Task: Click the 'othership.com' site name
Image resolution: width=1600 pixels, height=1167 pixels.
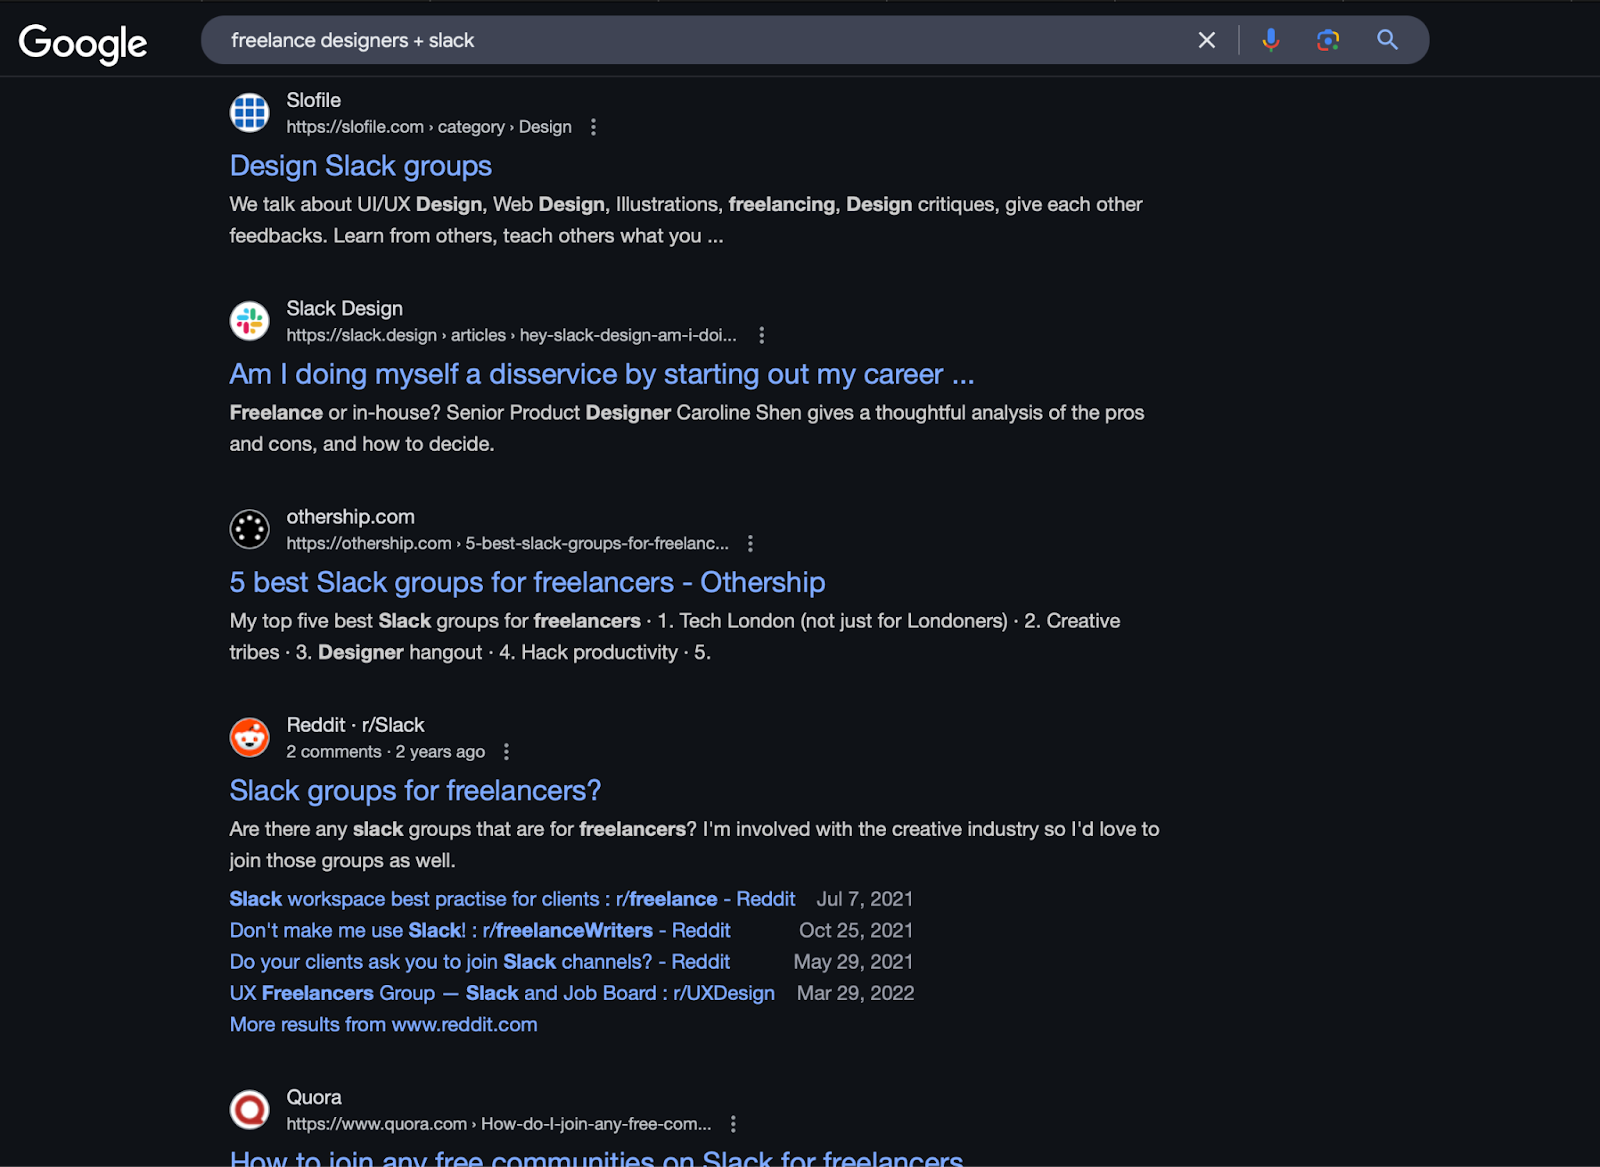Action: pos(350,517)
